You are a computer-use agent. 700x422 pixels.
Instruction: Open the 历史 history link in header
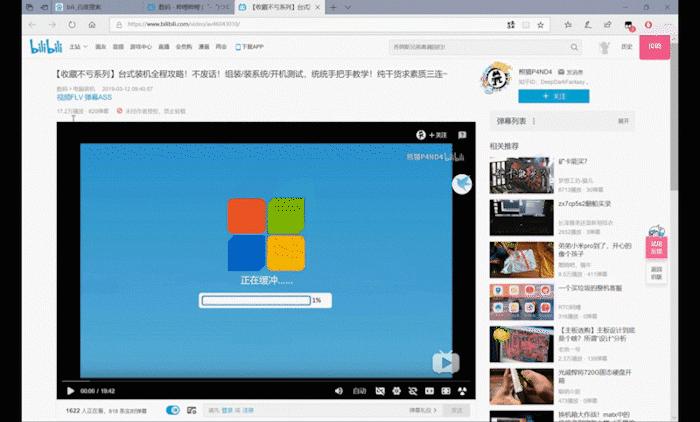(x=627, y=46)
